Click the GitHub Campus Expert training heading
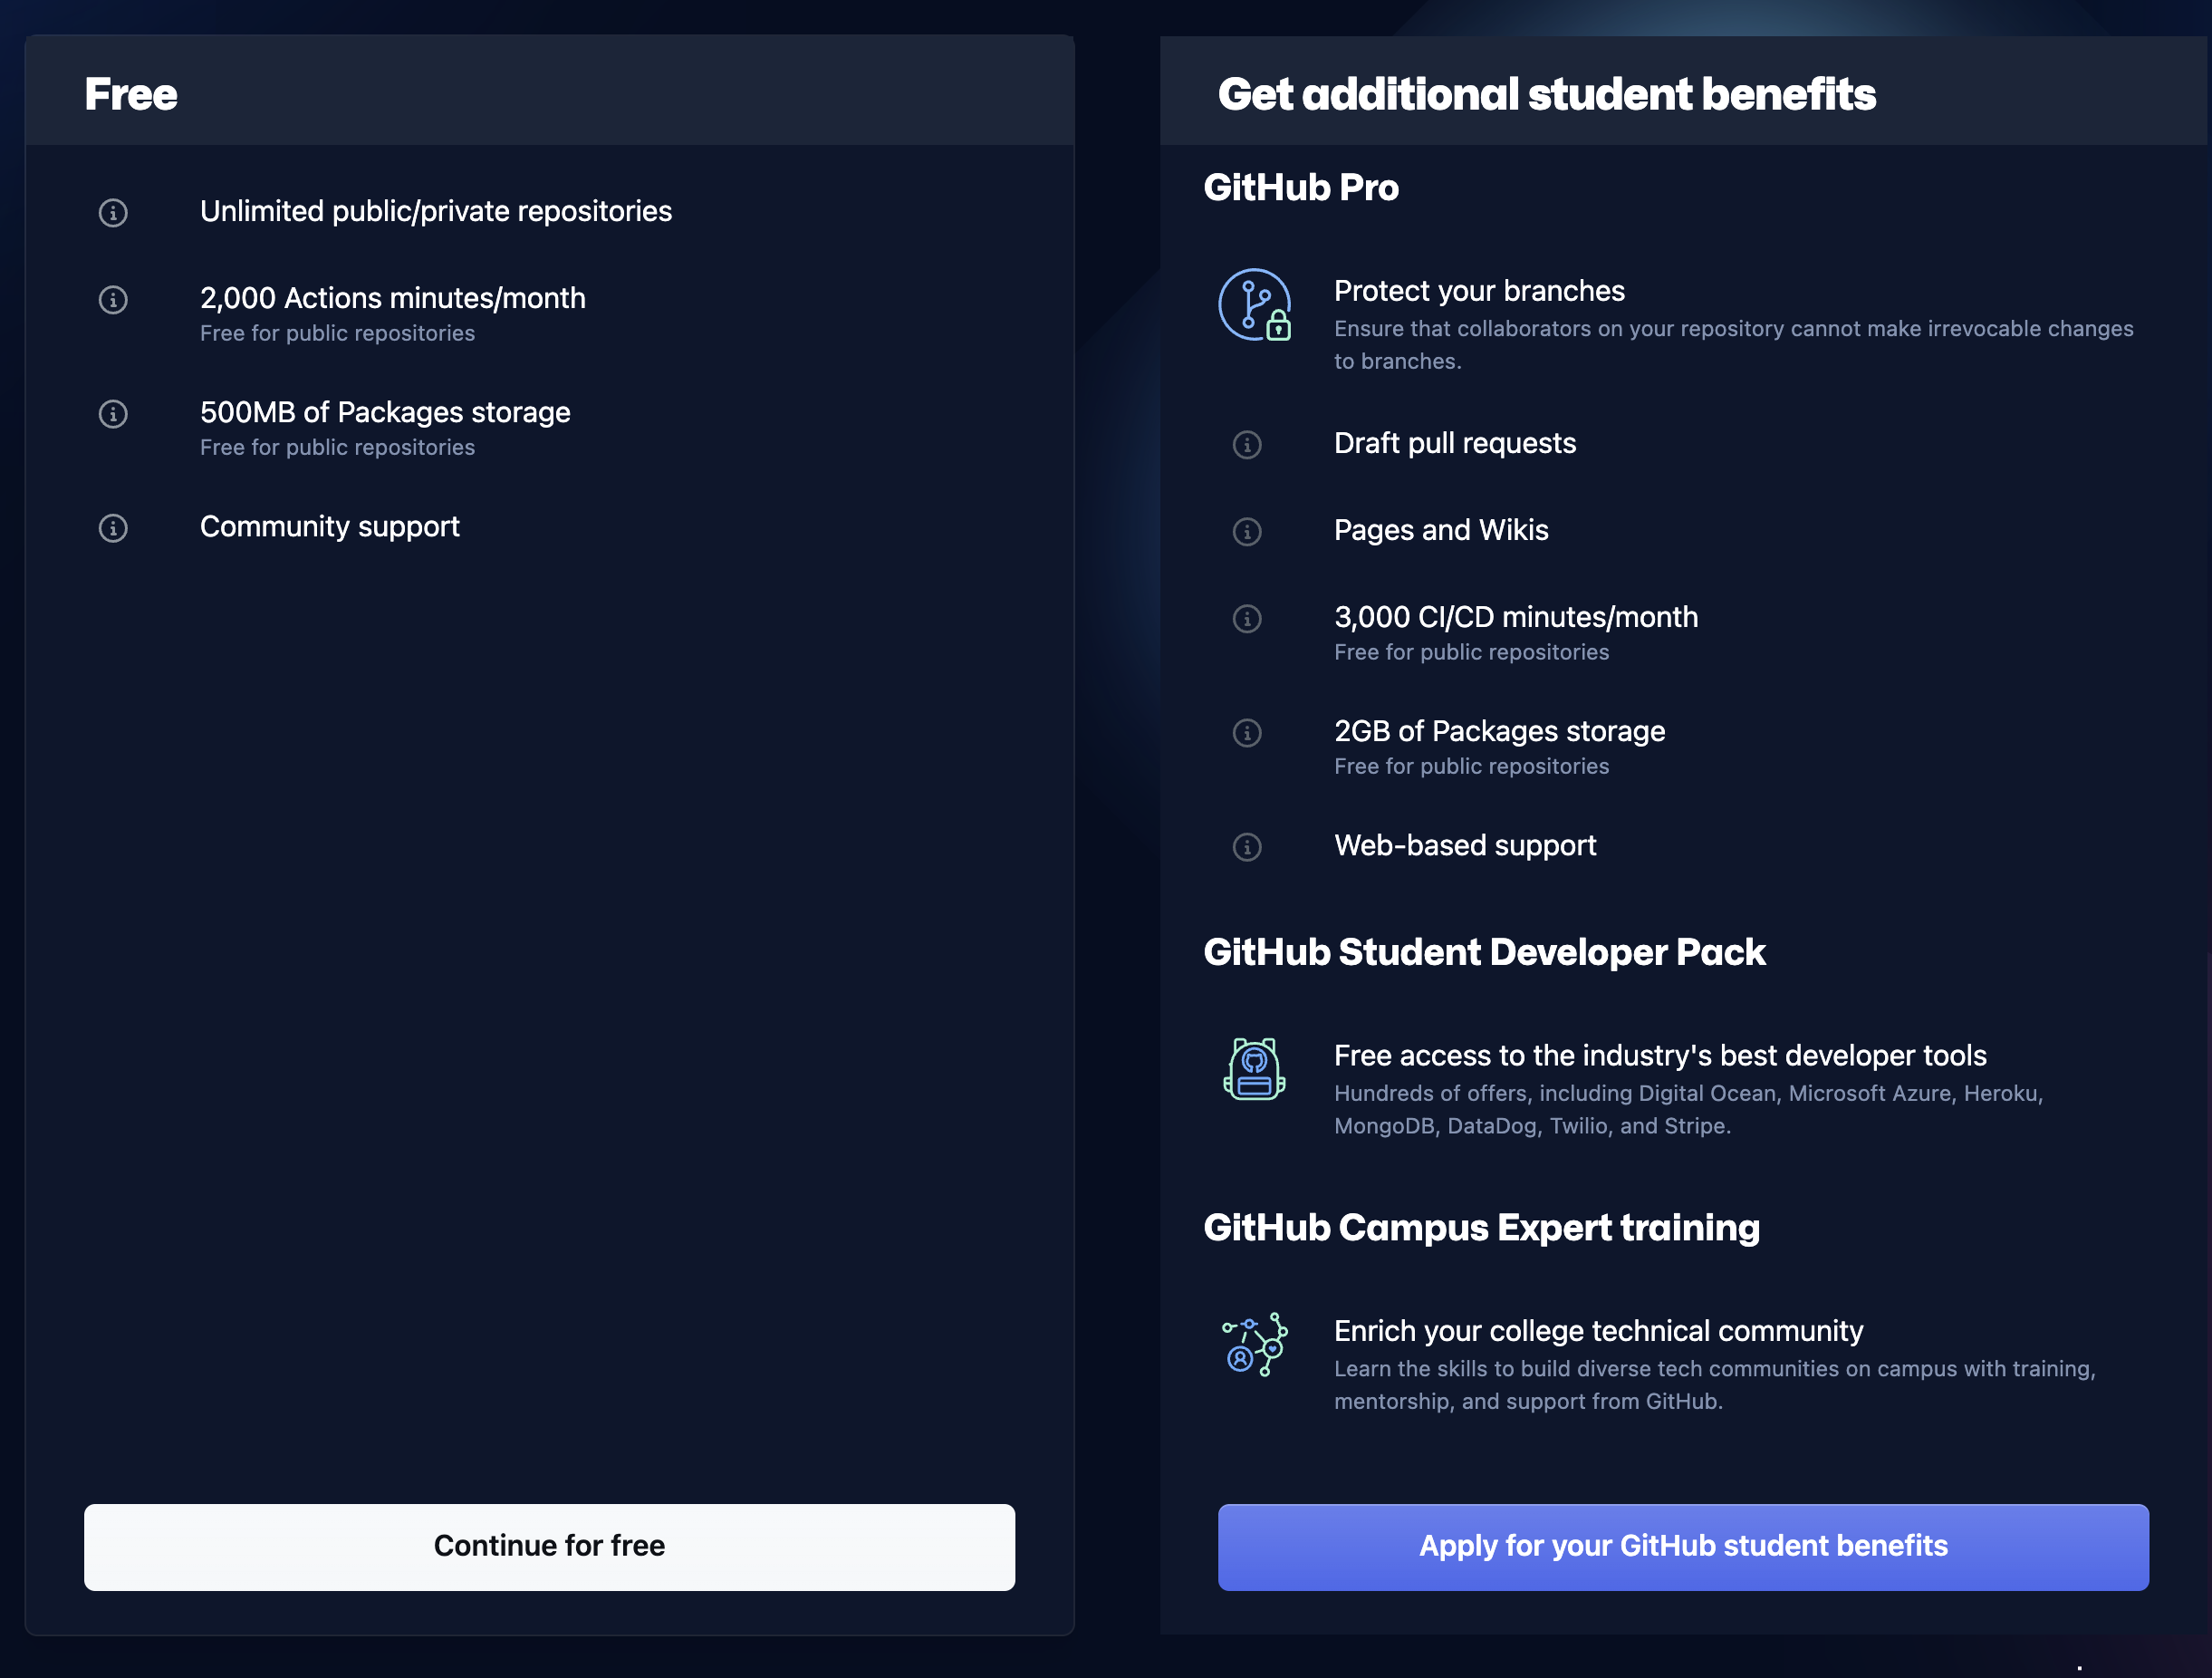This screenshot has height=1678, width=2212. [x=1481, y=1228]
